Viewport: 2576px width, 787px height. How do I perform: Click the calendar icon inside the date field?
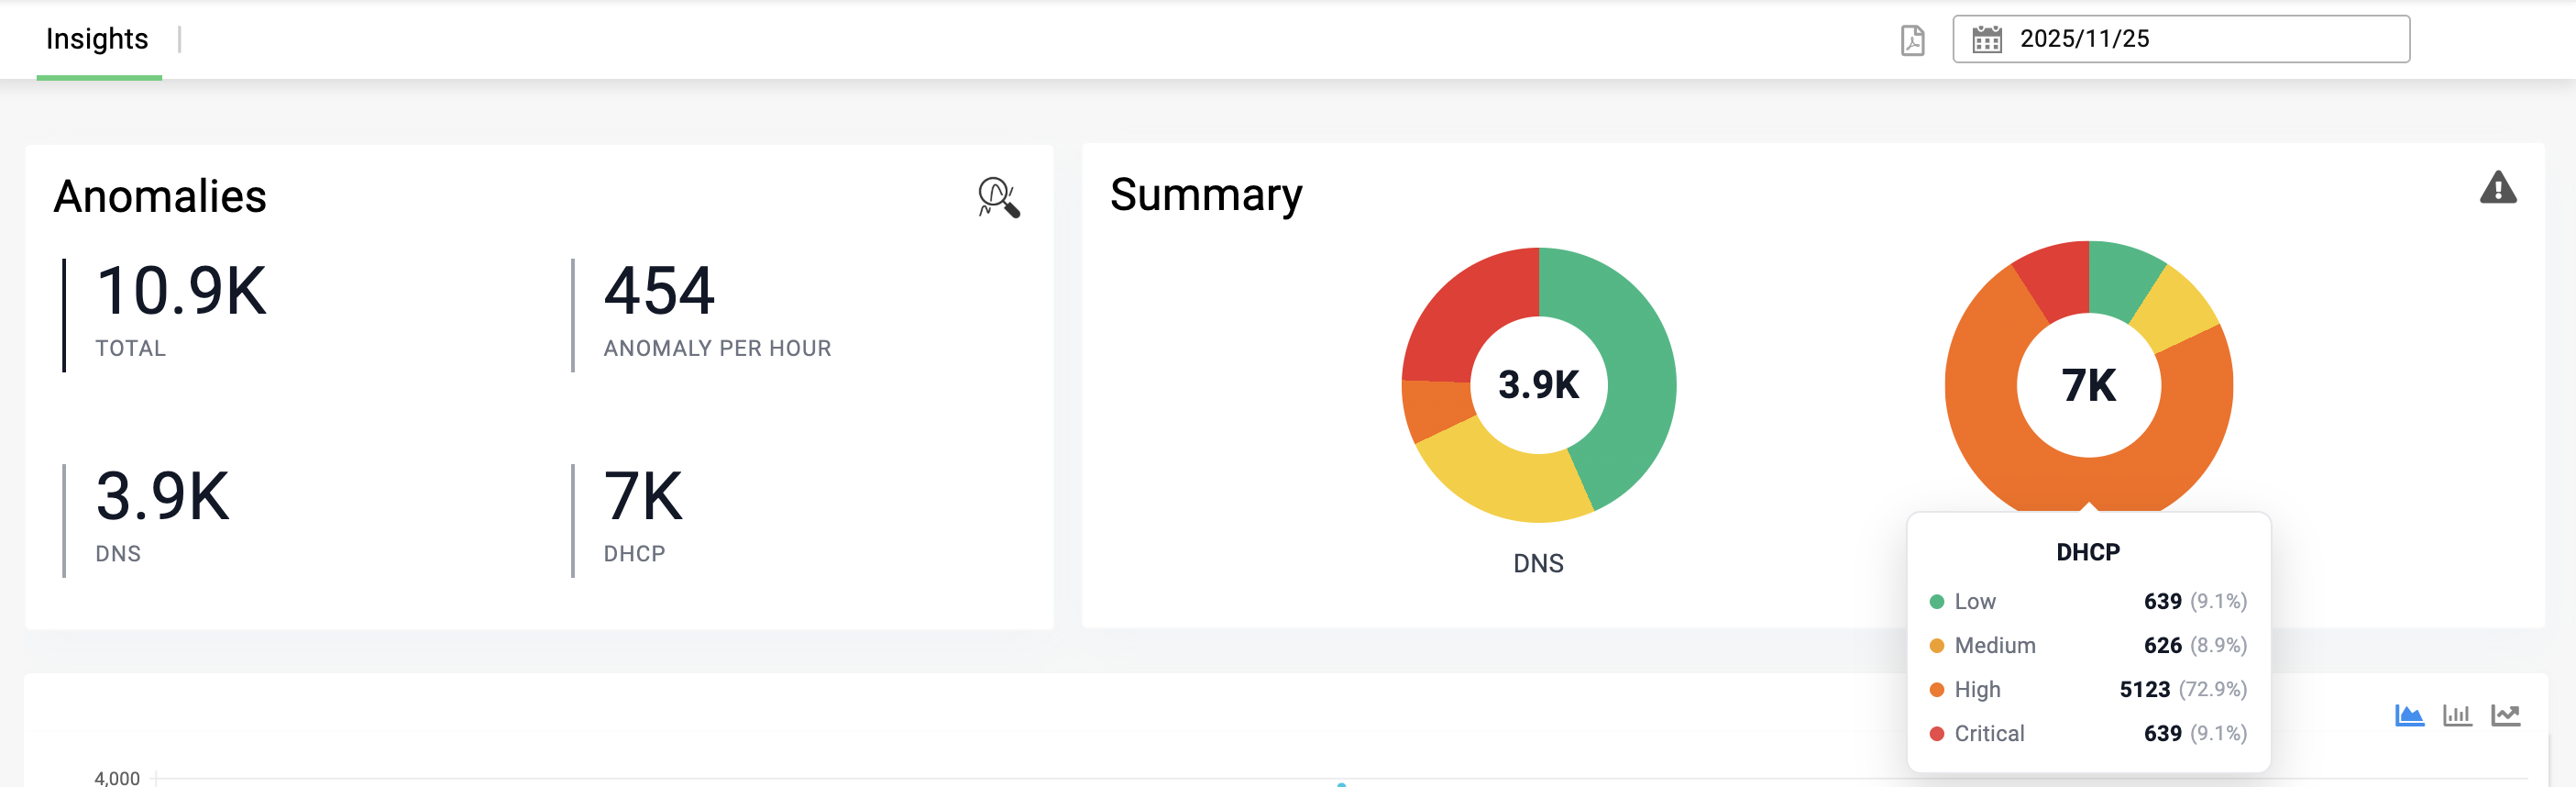point(1990,41)
